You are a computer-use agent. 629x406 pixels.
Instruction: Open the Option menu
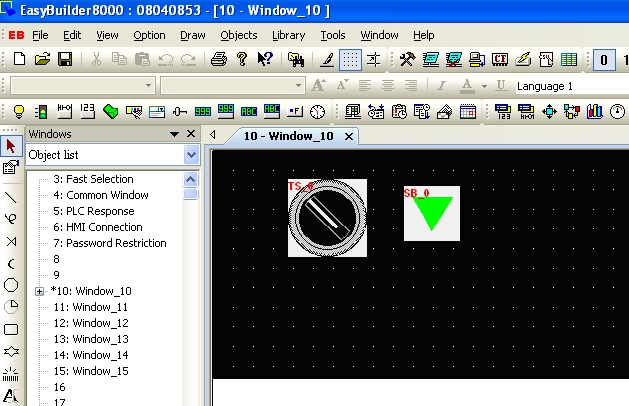149,35
